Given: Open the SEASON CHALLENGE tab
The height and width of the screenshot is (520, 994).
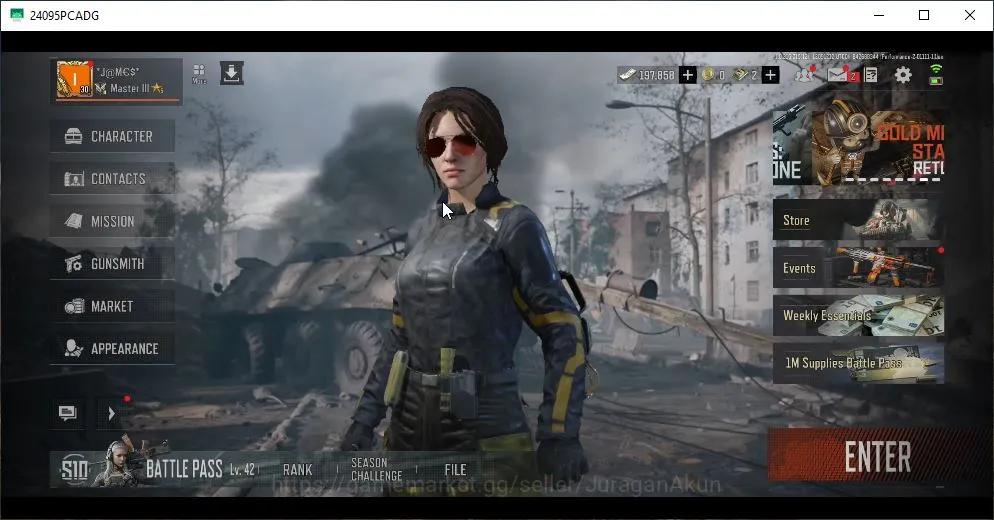Looking at the screenshot, I should click(377, 469).
